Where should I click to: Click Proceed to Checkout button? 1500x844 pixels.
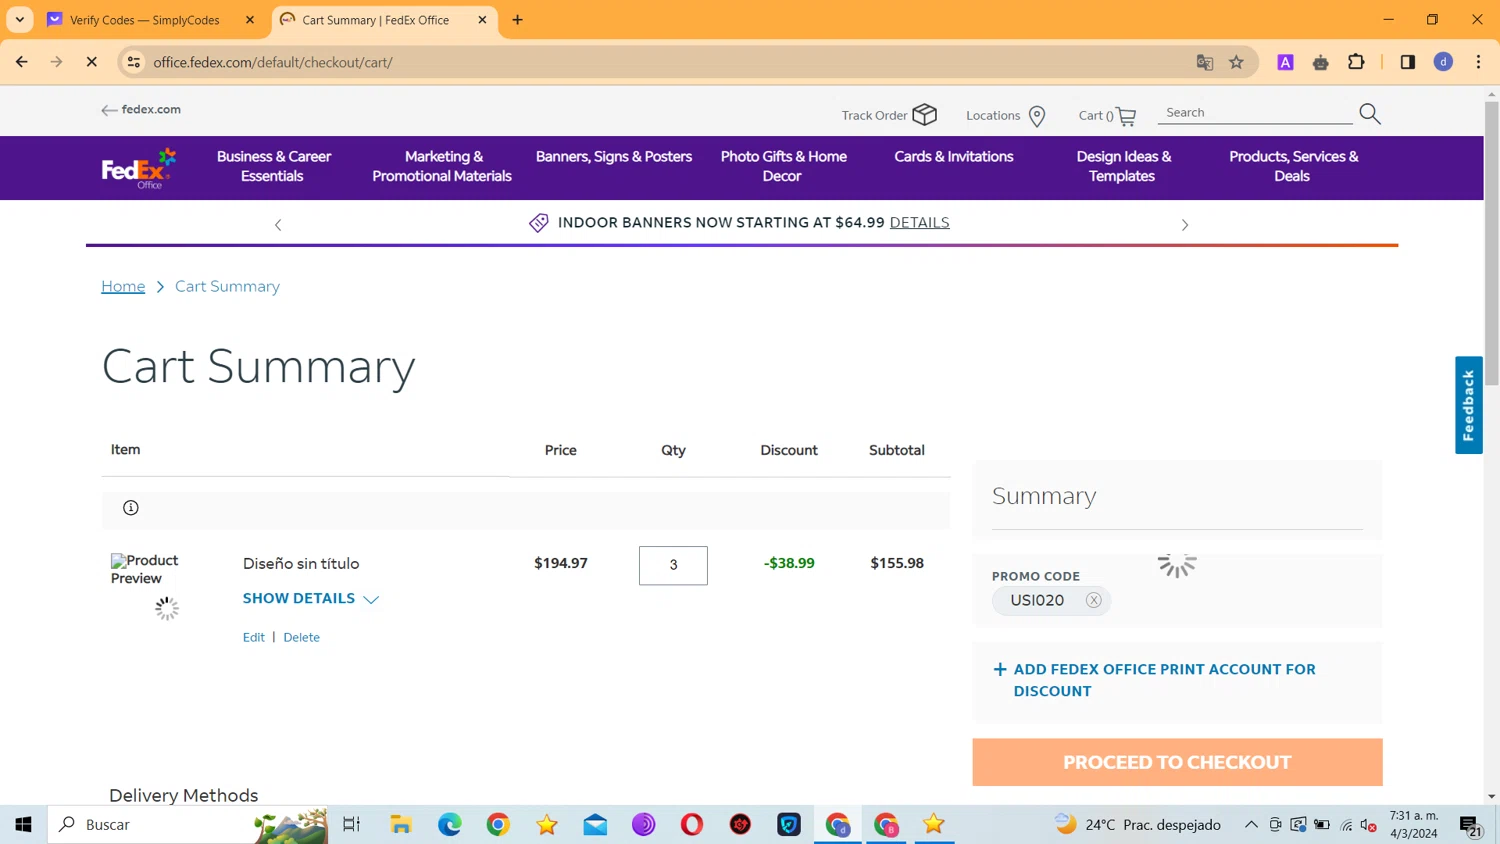tap(1177, 762)
